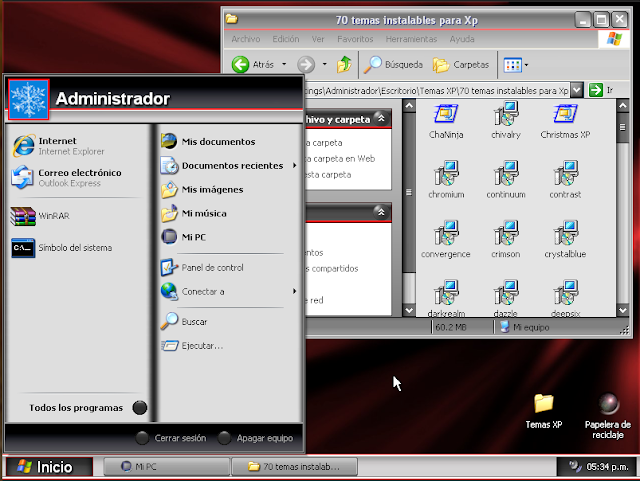Click the system tray icon near clock
Image resolution: width=640 pixels, height=481 pixels.
575,466
